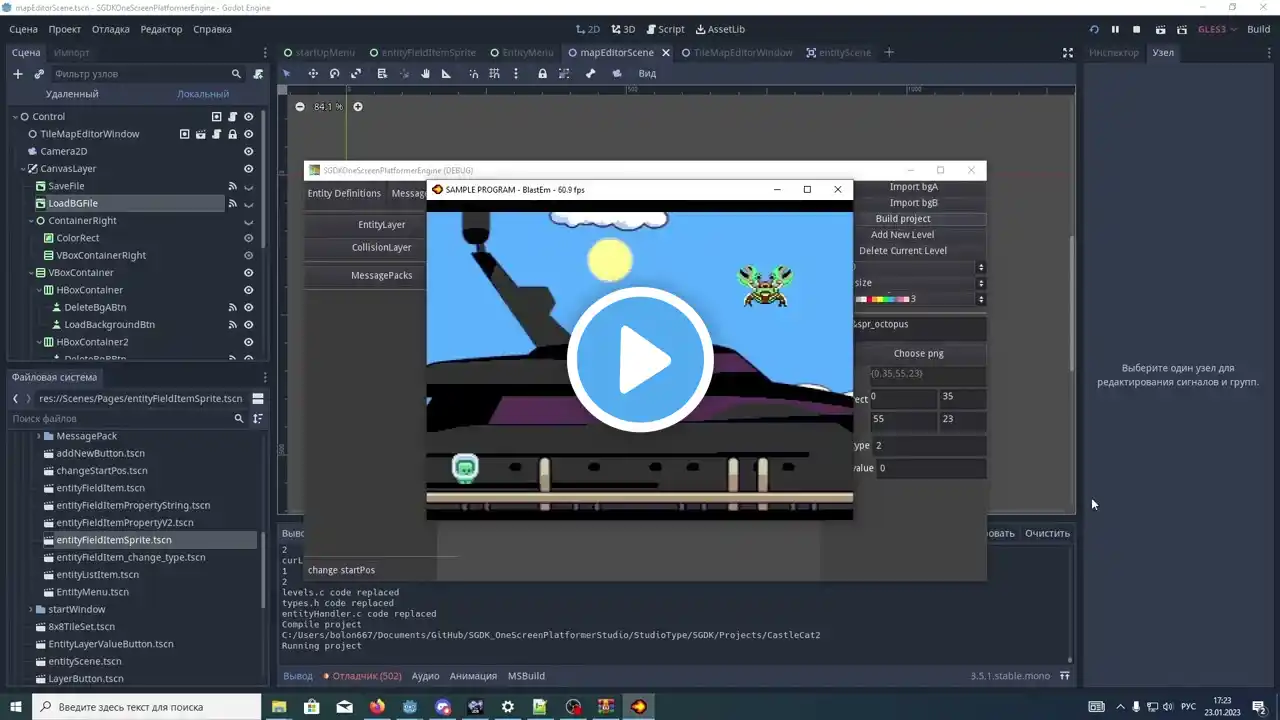Toggle visibility of Control node
Screen dimensions: 1280x720
[249, 117]
